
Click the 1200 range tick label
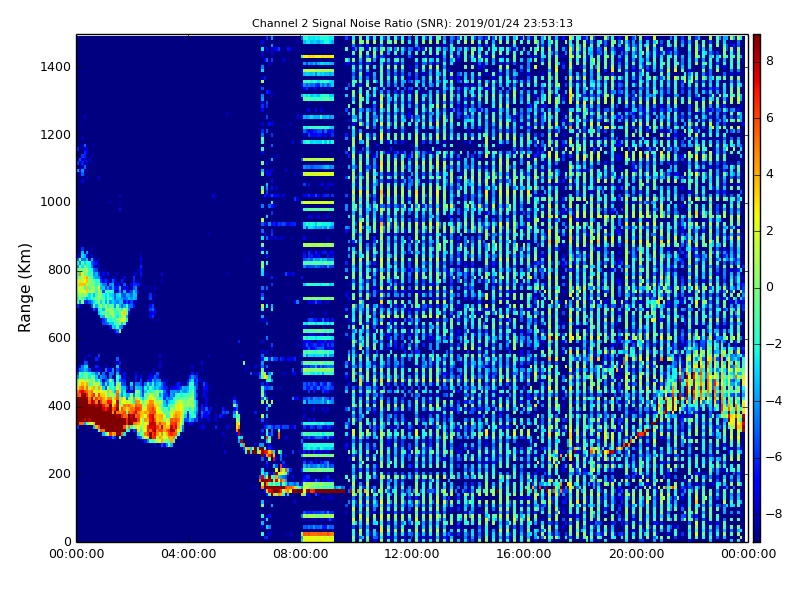[56, 135]
